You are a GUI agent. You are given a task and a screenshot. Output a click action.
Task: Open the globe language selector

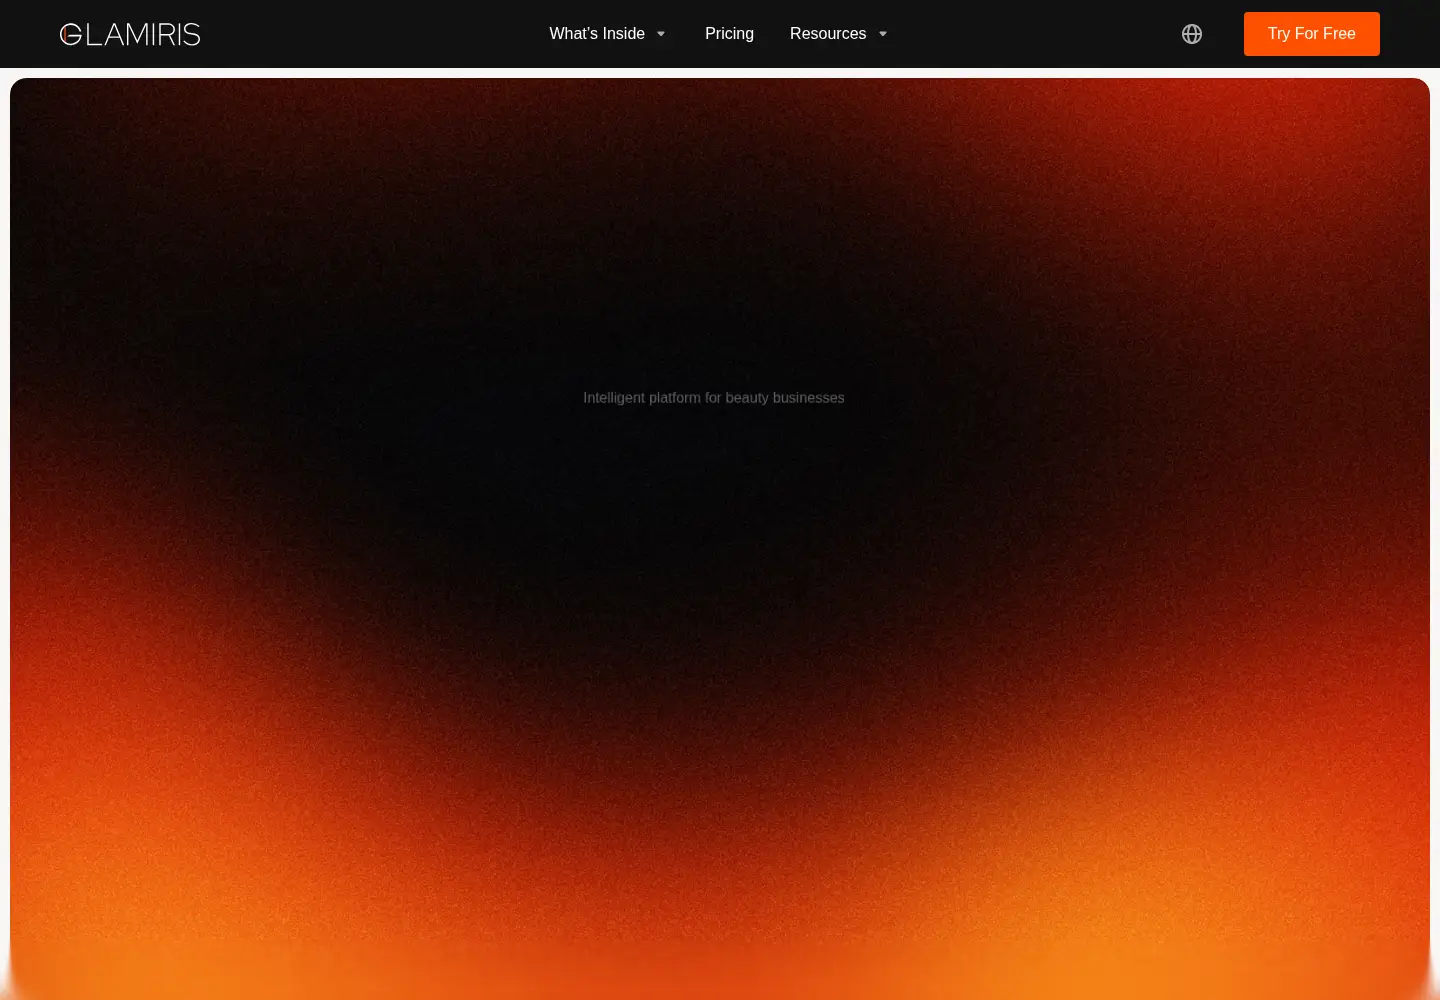coord(1192,34)
